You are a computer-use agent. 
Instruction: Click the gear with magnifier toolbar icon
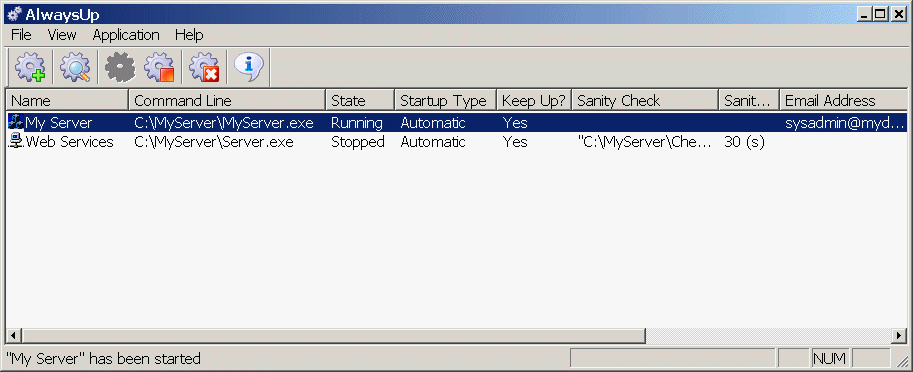tap(75, 68)
